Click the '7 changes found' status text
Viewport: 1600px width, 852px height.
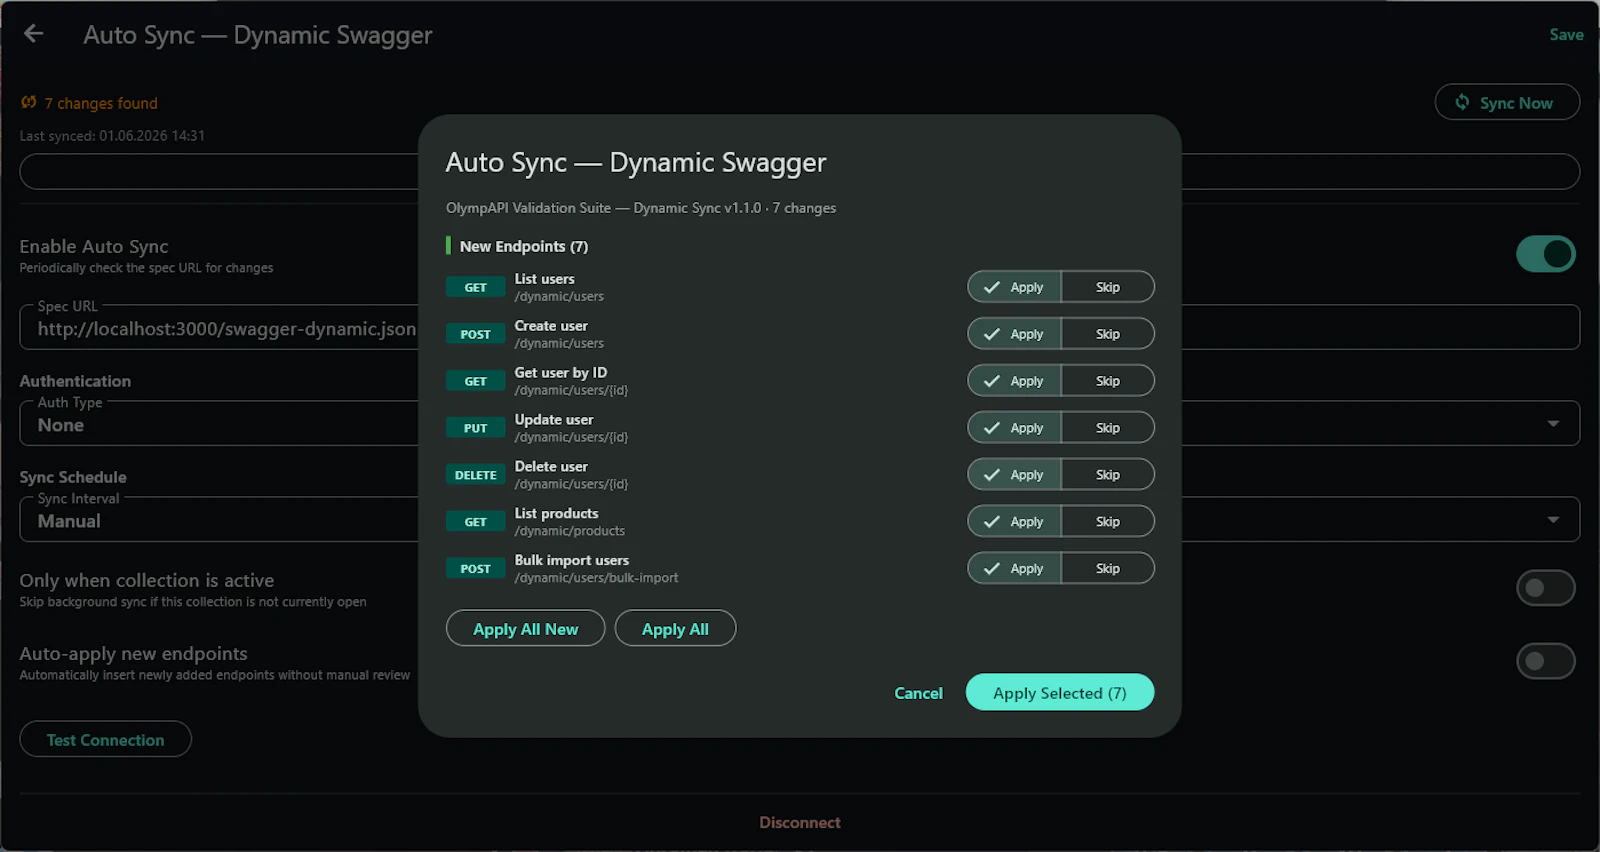(101, 103)
